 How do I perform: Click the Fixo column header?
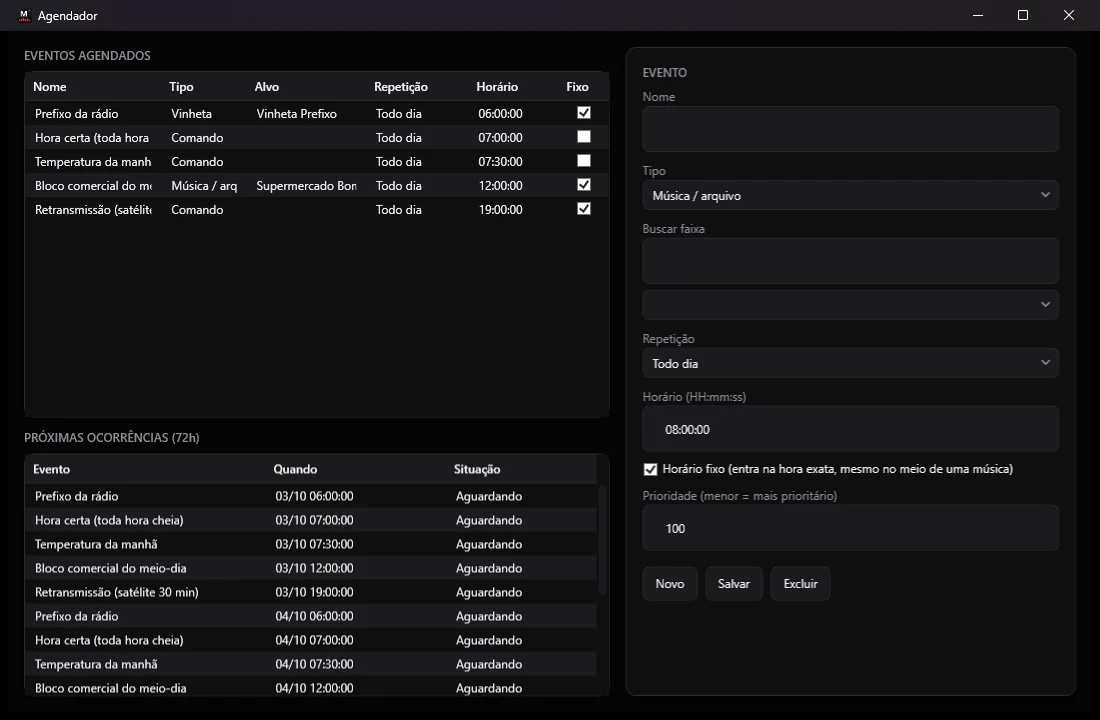[577, 86]
